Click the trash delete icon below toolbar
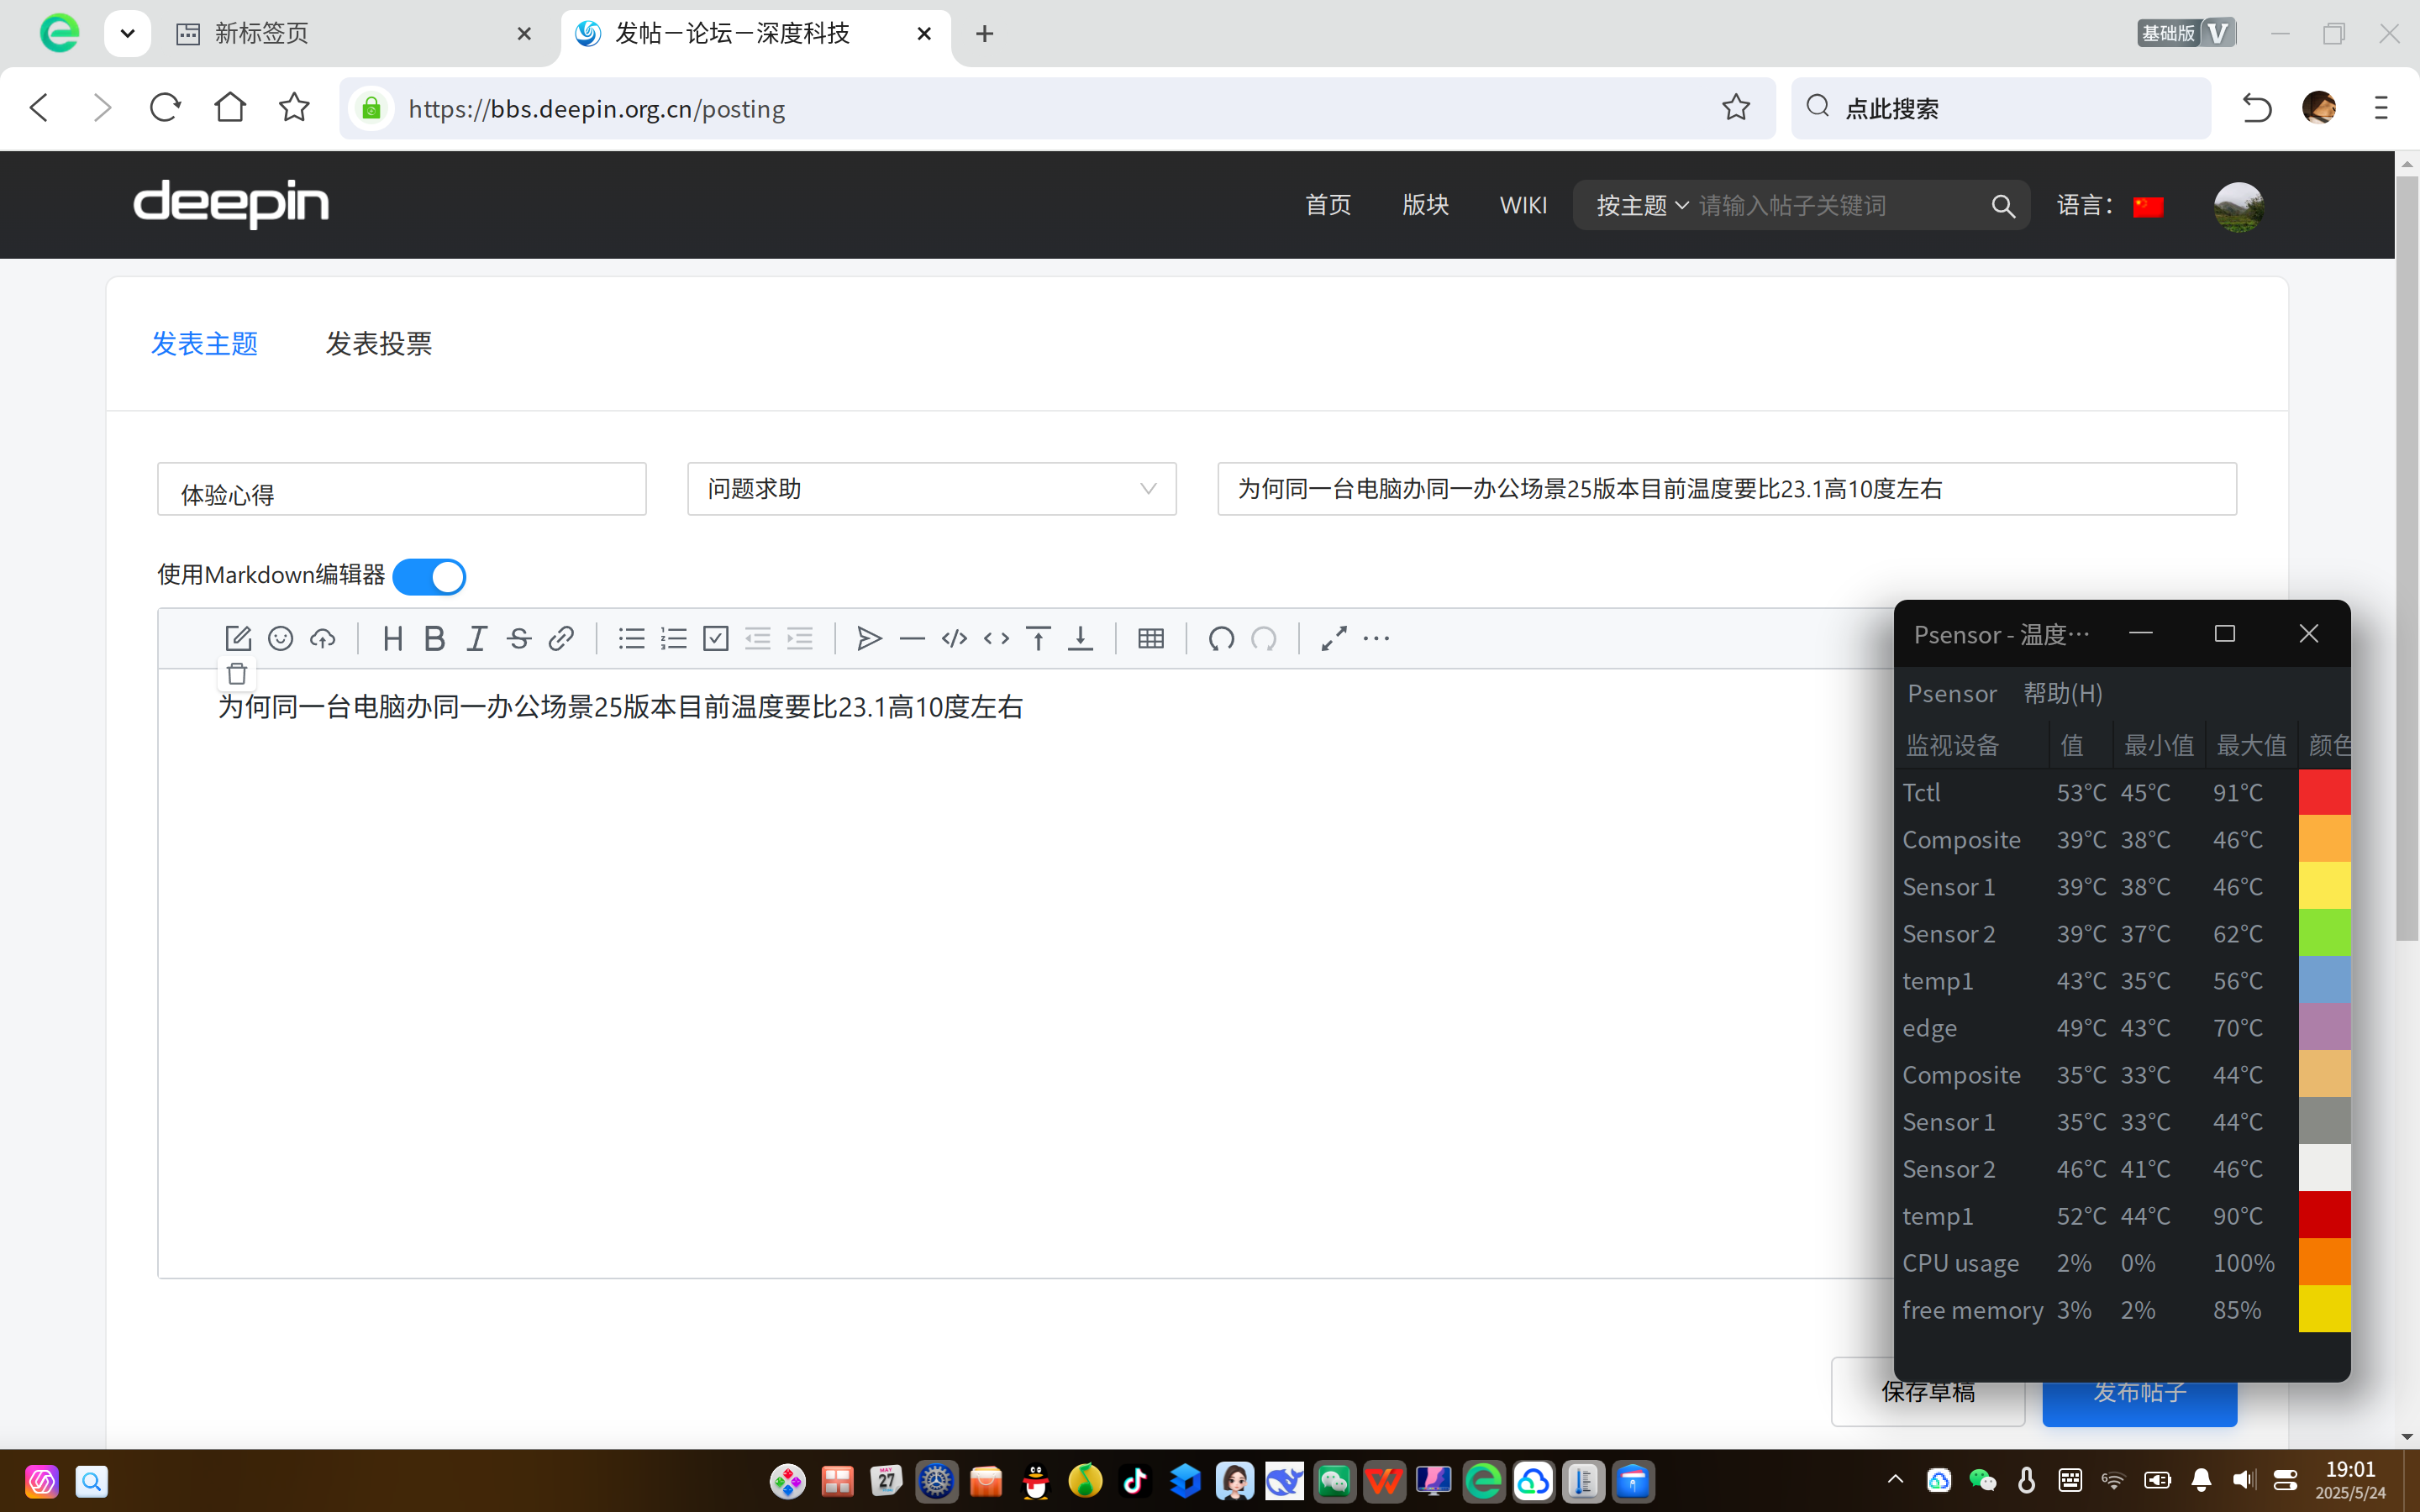Screen dimensions: 2420x1512 (x=237, y=674)
